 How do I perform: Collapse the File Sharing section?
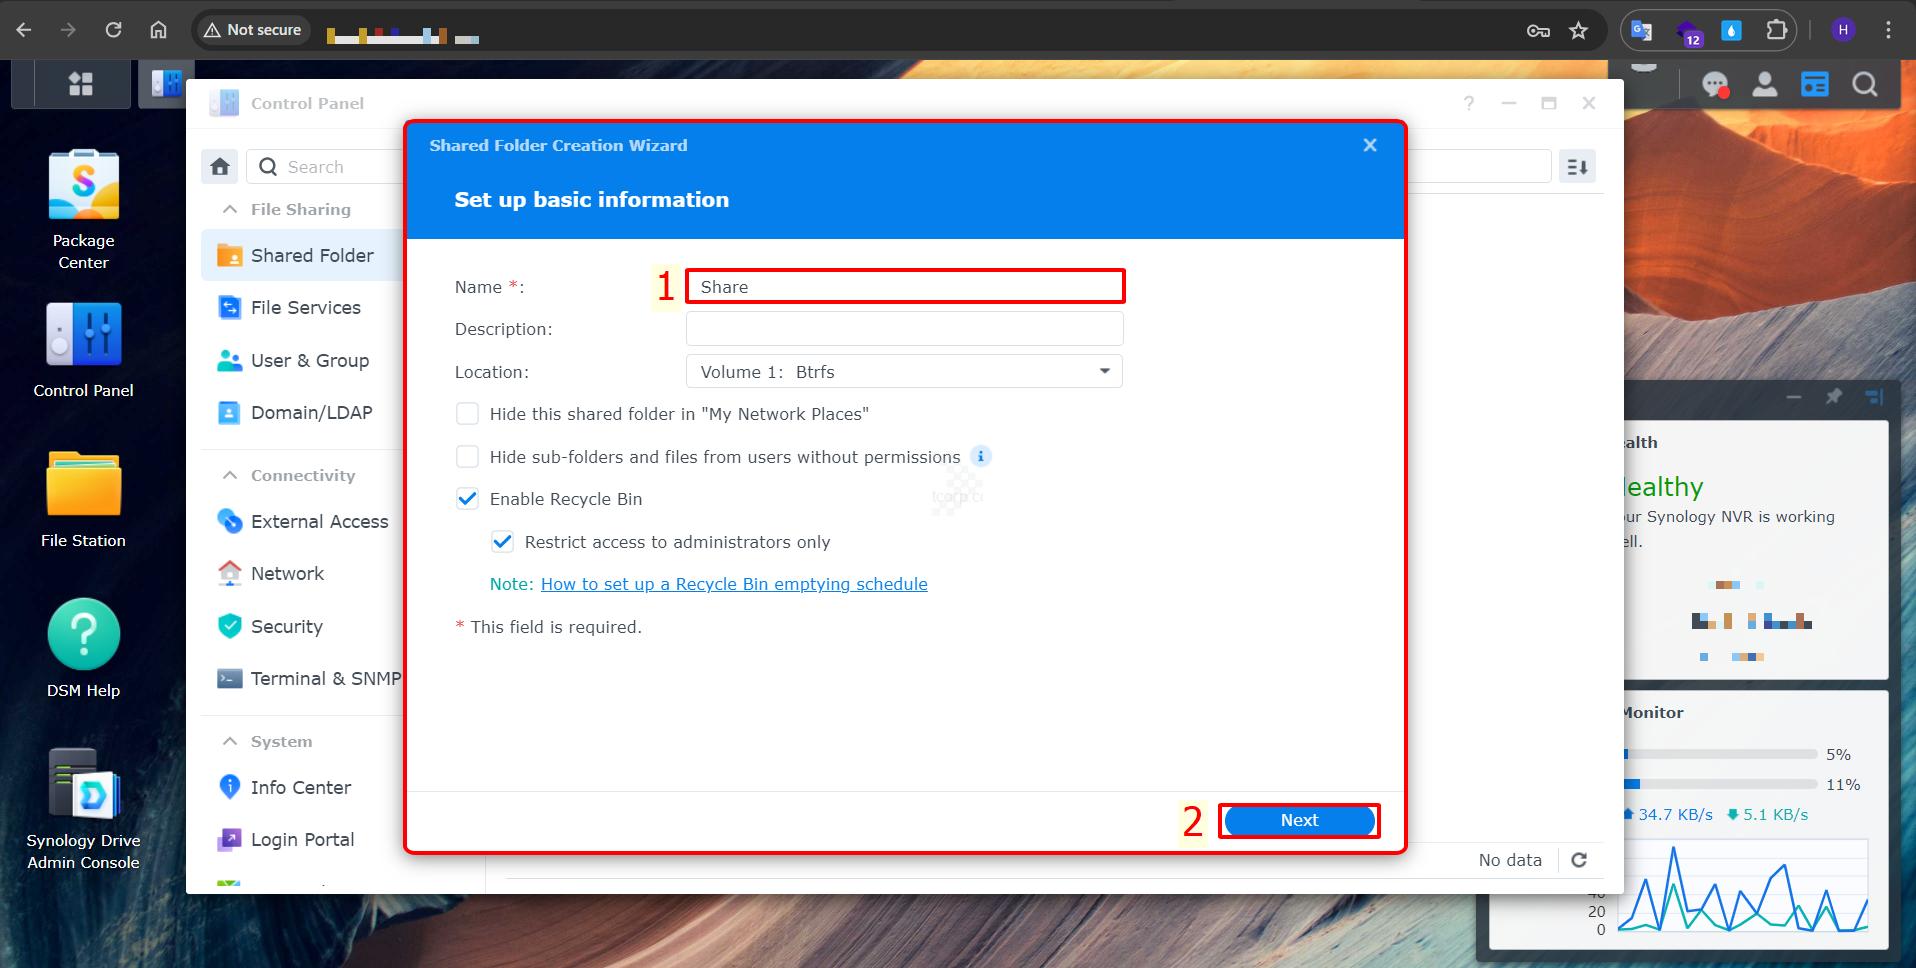230,209
